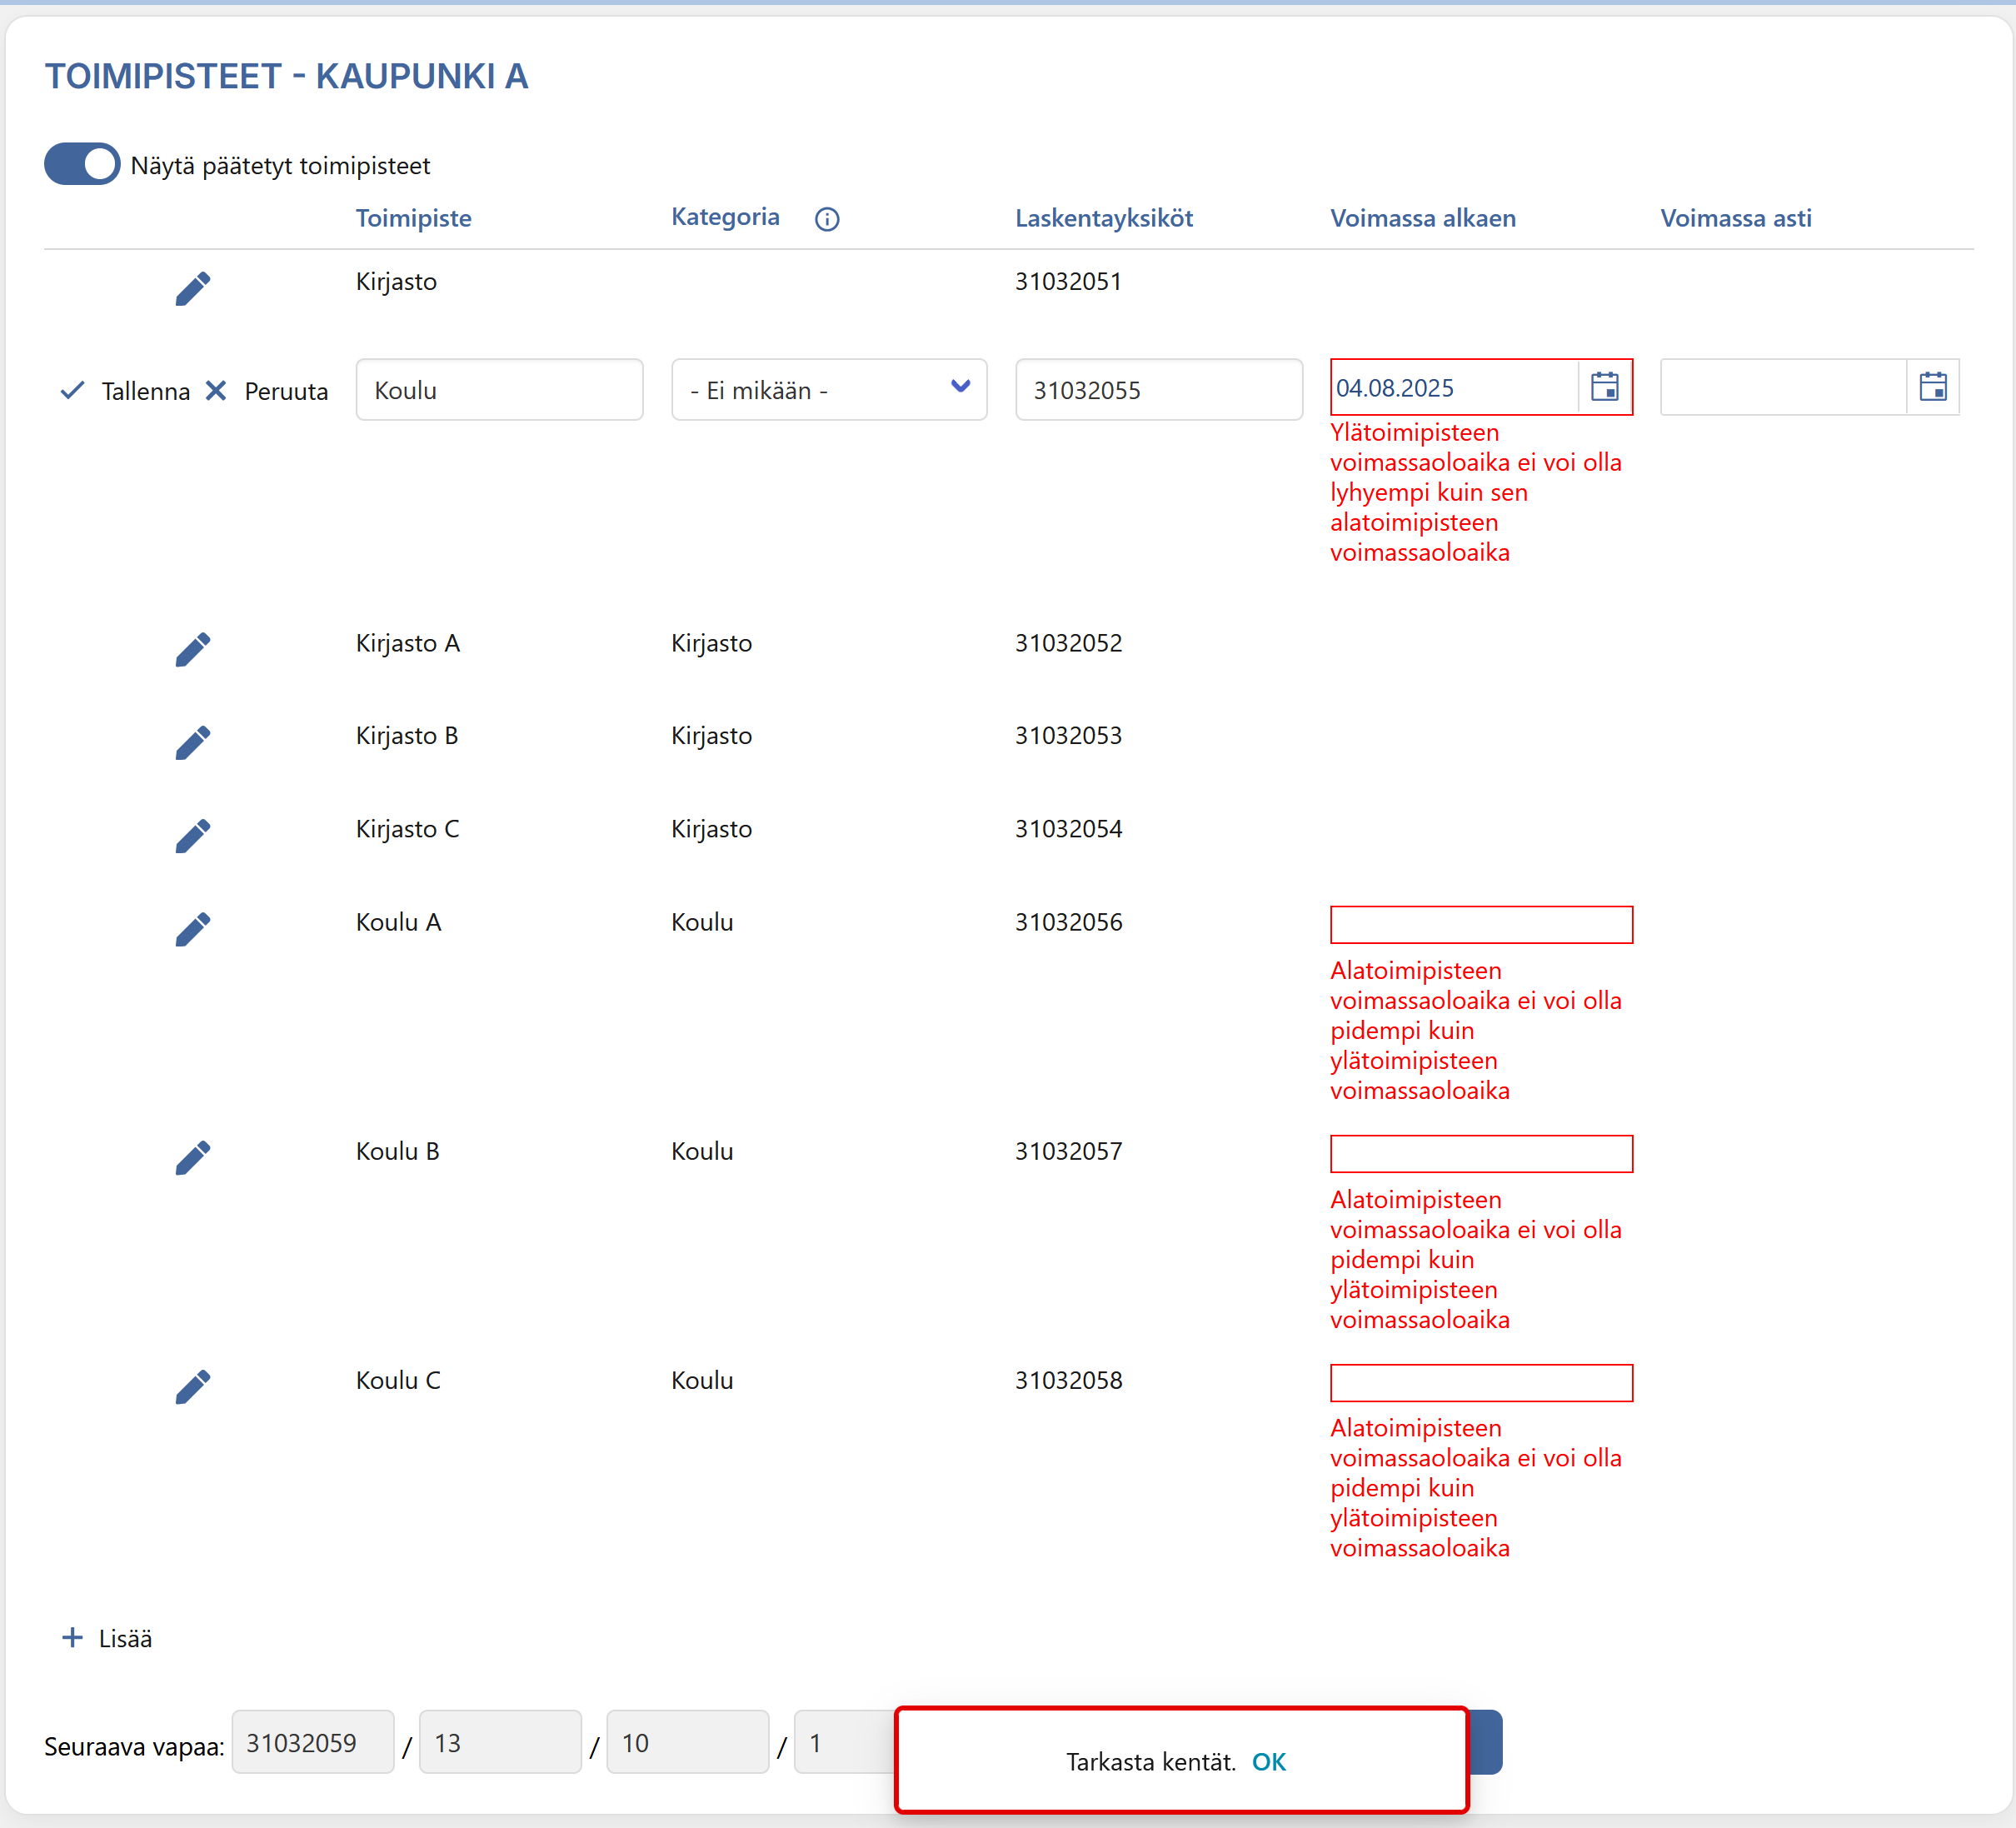Edit the Kirjasto A row pencil icon
Screen dimensions: 2016x1828
click(x=193, y=649)
